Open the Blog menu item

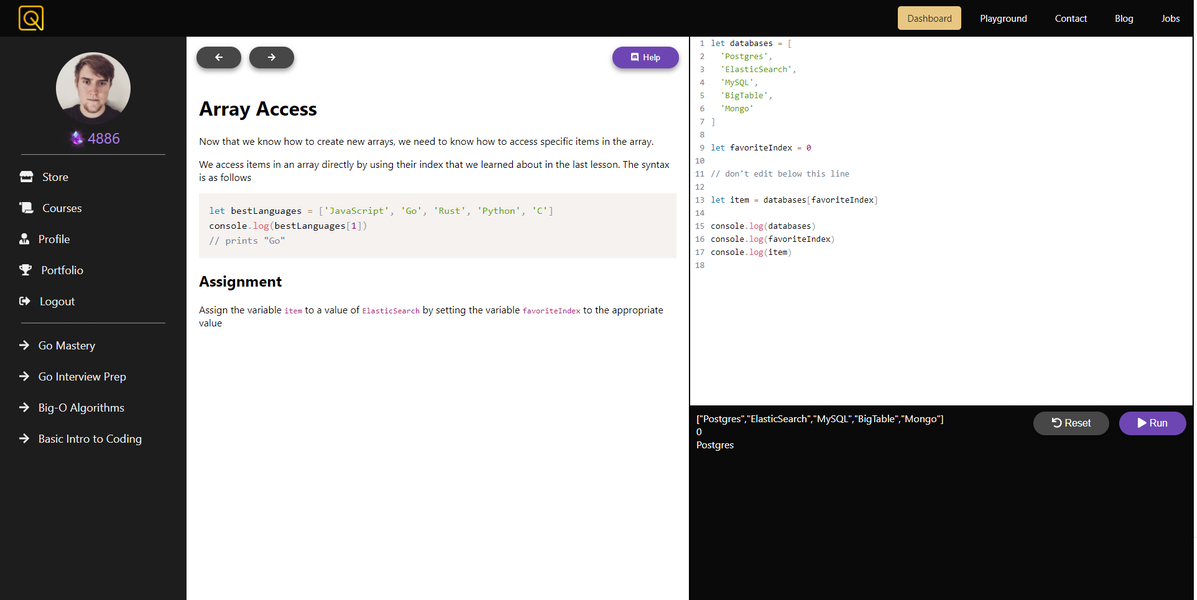[1124, 18]
